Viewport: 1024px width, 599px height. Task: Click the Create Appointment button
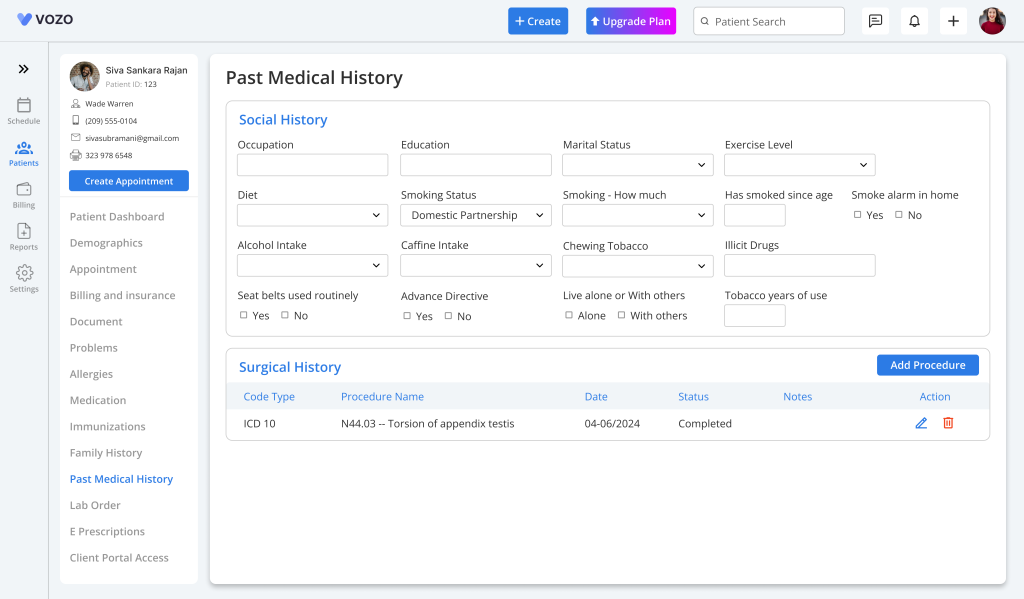pos(129,181)
